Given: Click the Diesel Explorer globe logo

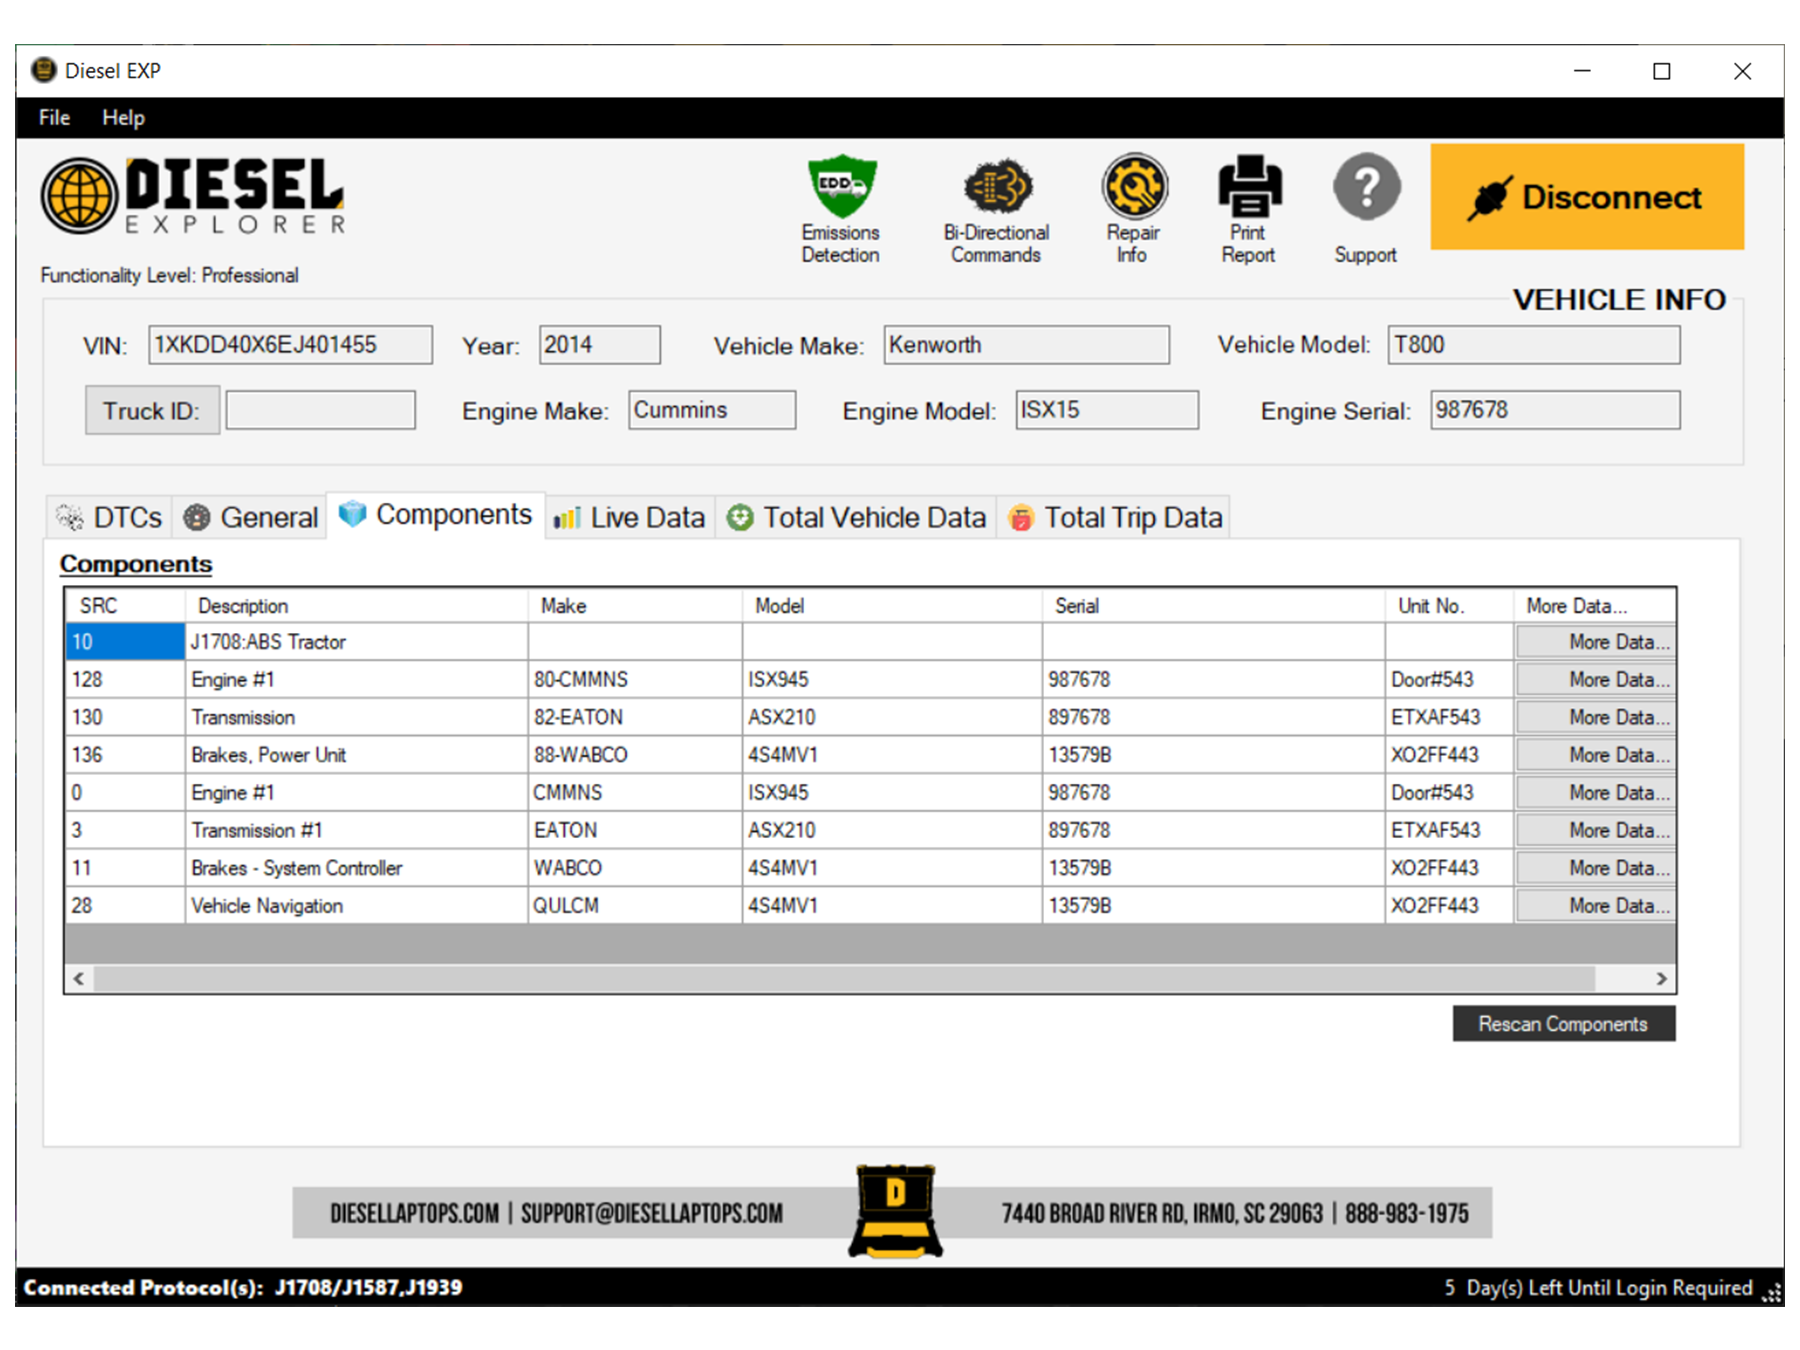Looking at the screenshot, I should click(80, 196).
